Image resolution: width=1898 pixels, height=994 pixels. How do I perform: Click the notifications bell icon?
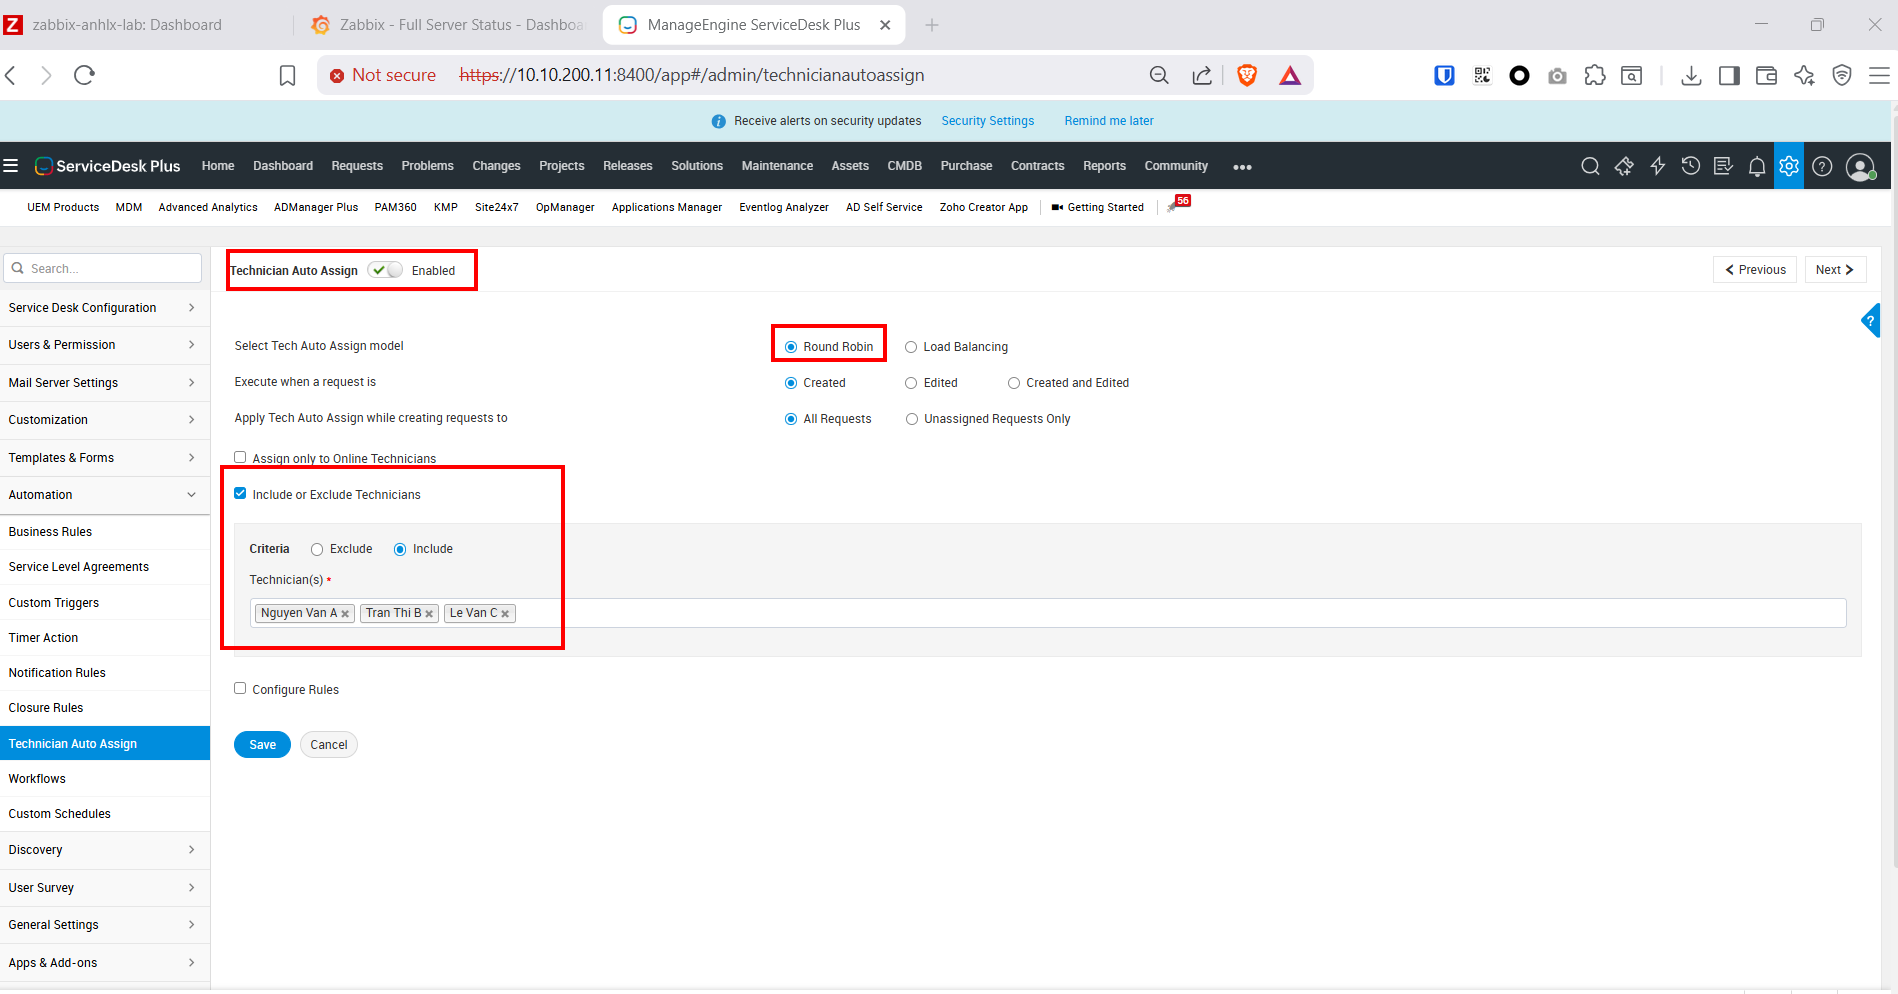tap(1756, 167)
